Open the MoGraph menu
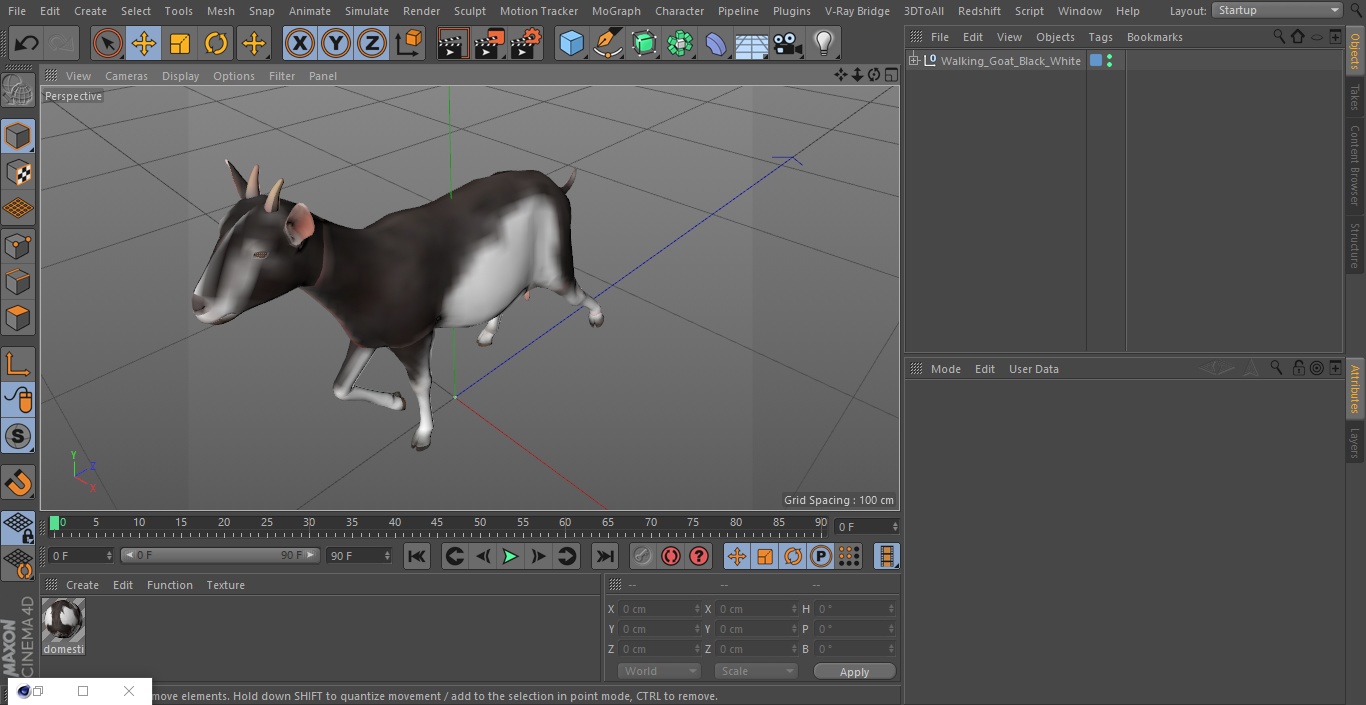Image resolution: width=1366 pixels, height=705 pixels. coord(616,11)
